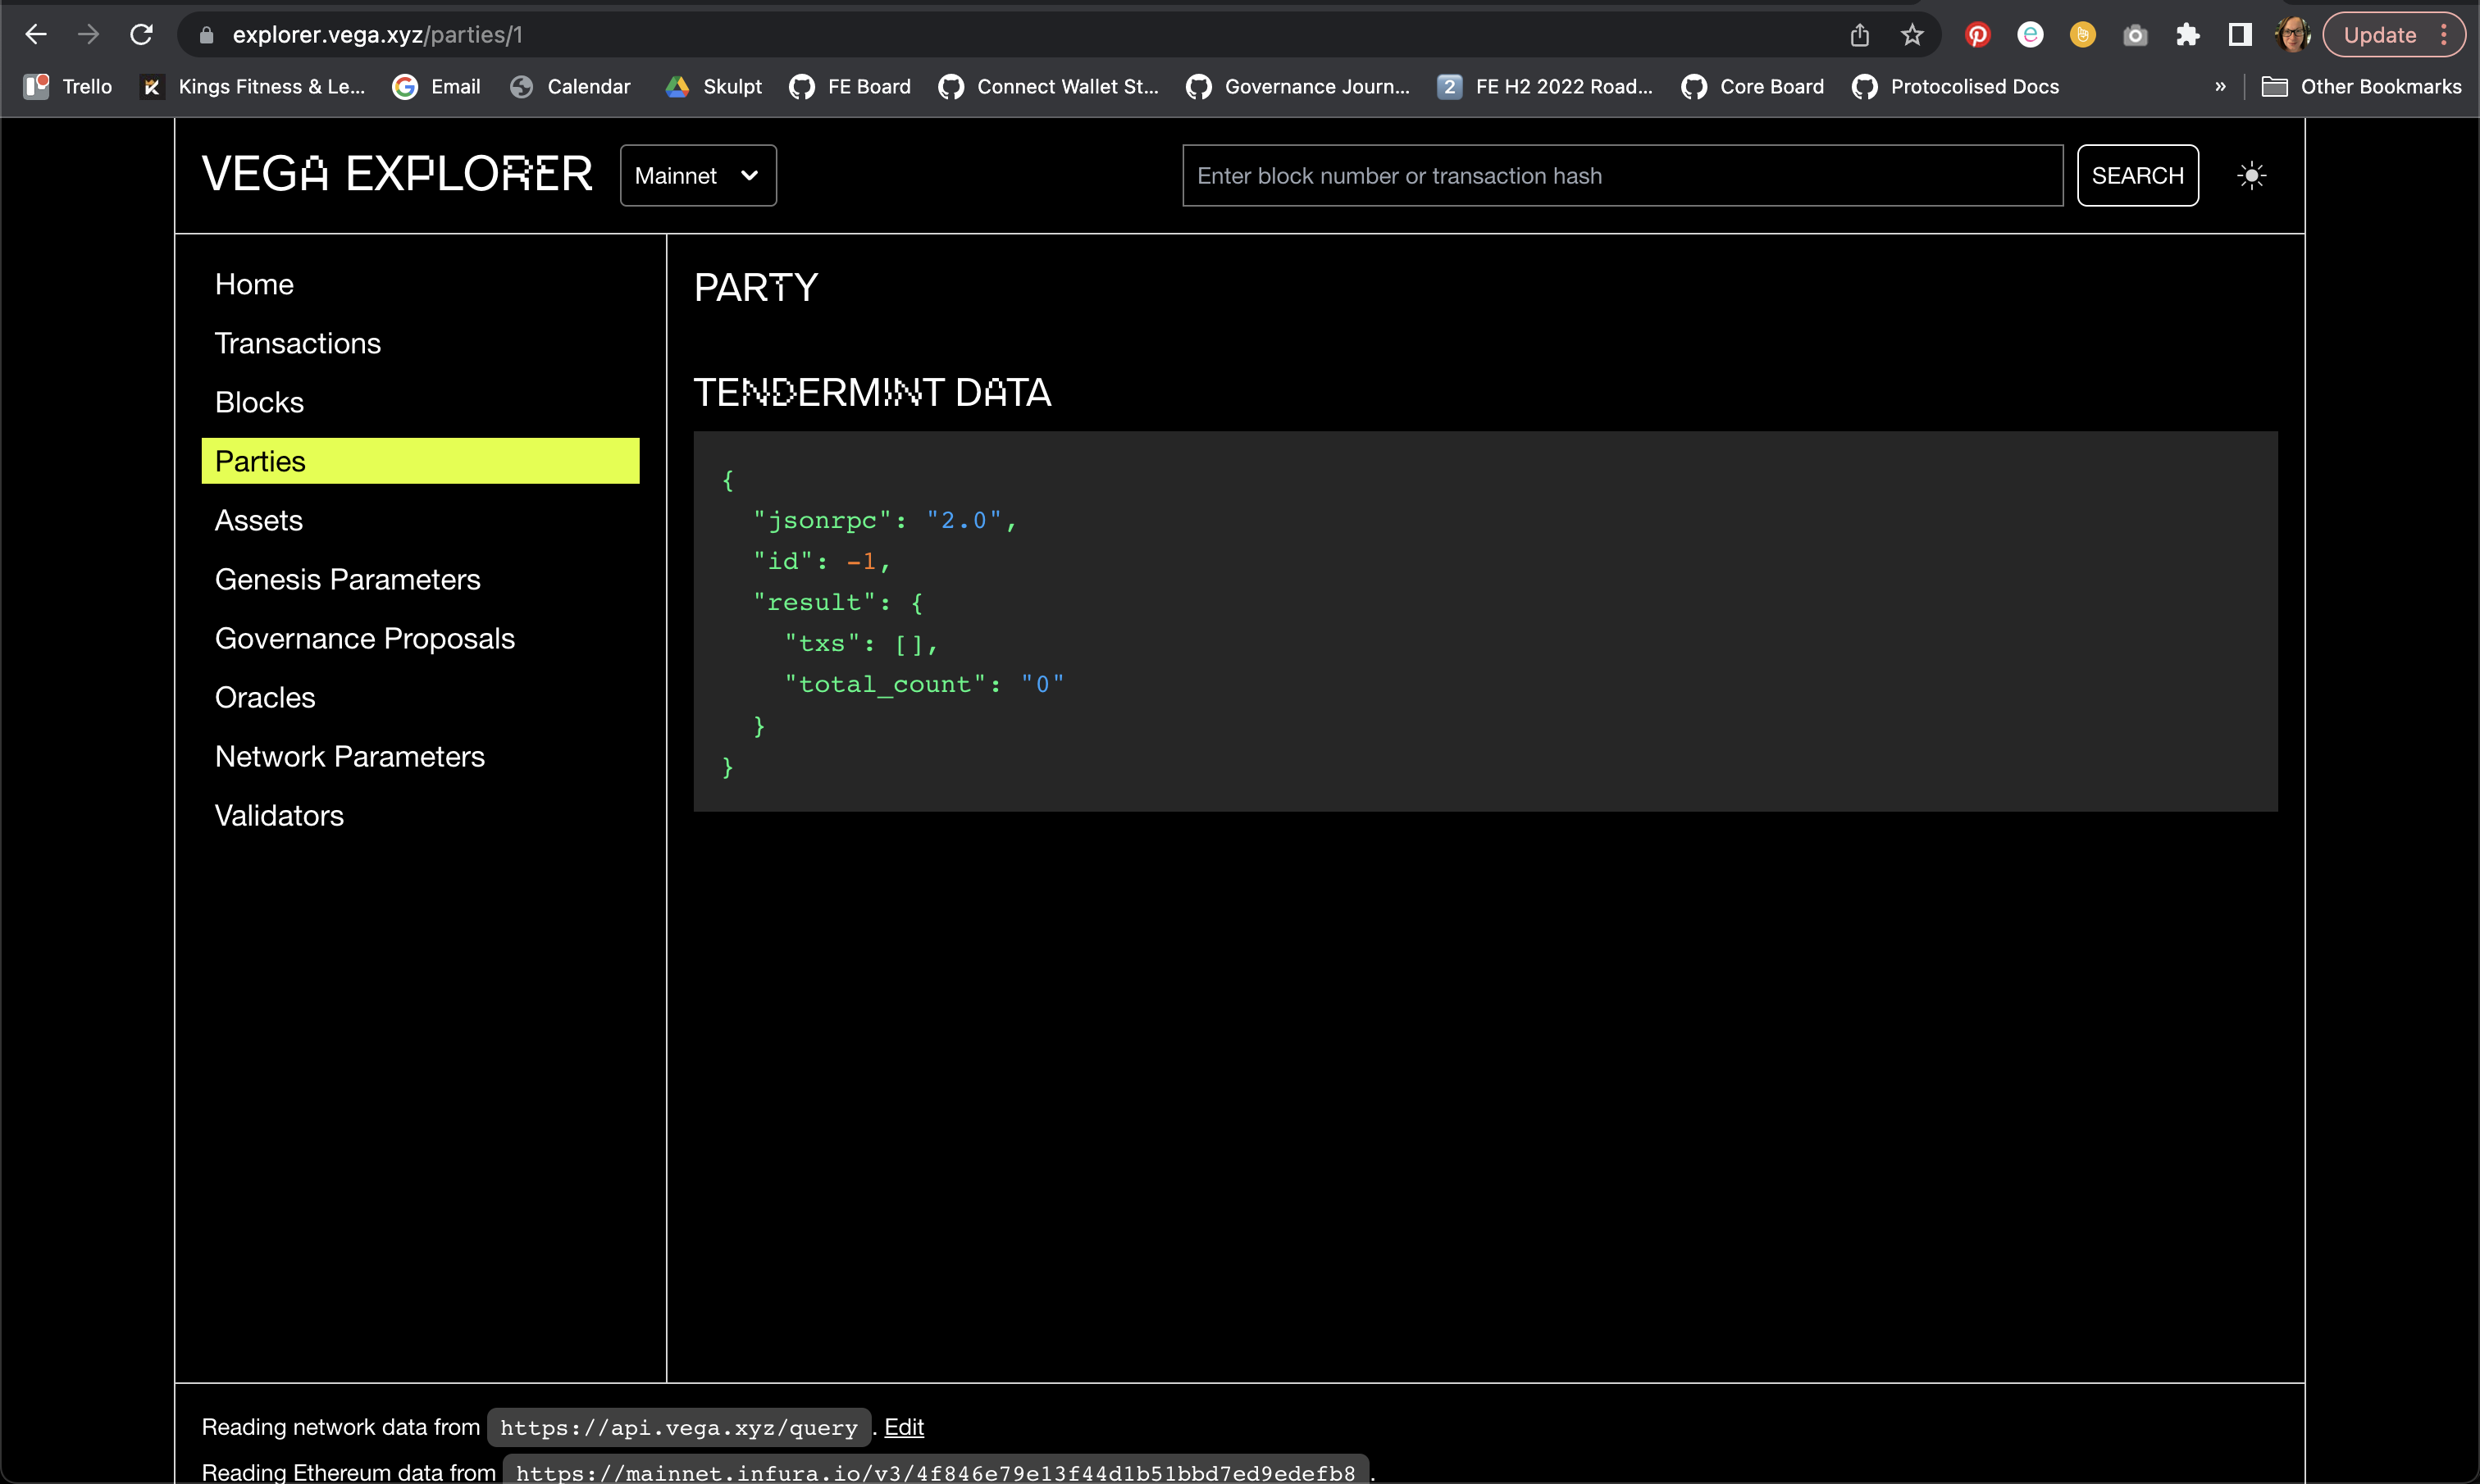Screen dimensions: 2480x1484
Task: Toggle light mode with the sun icon
Action: click(x=2251, y=175)
